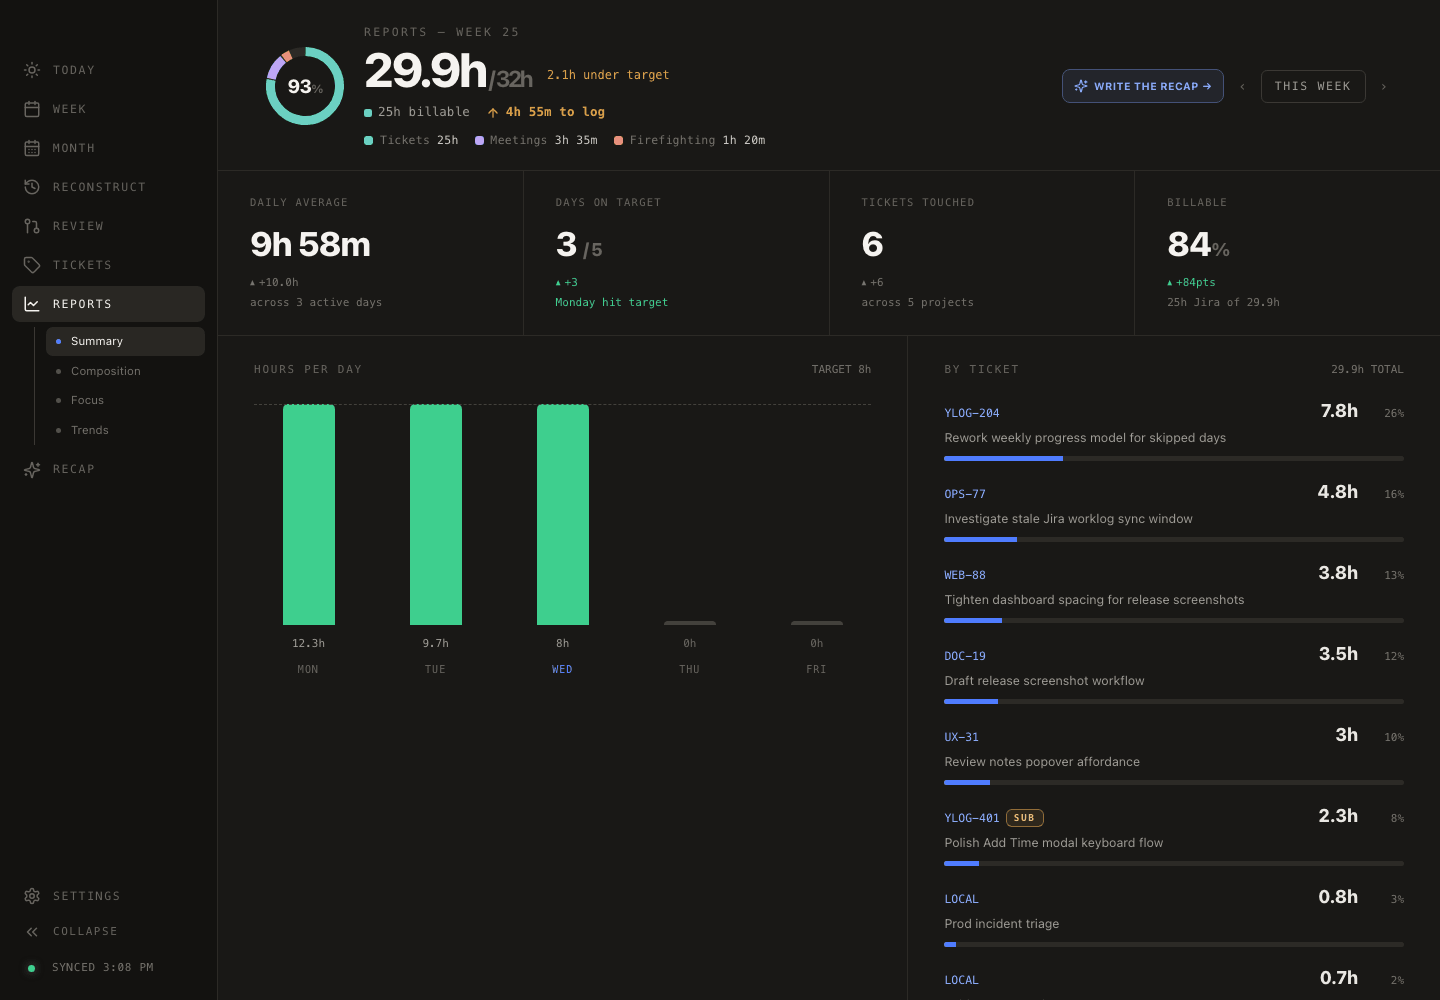The width and height of the screenshot is (1440, 1000).
Task: Open the UX-31 ticket link
Action: (x=961, y=737)
